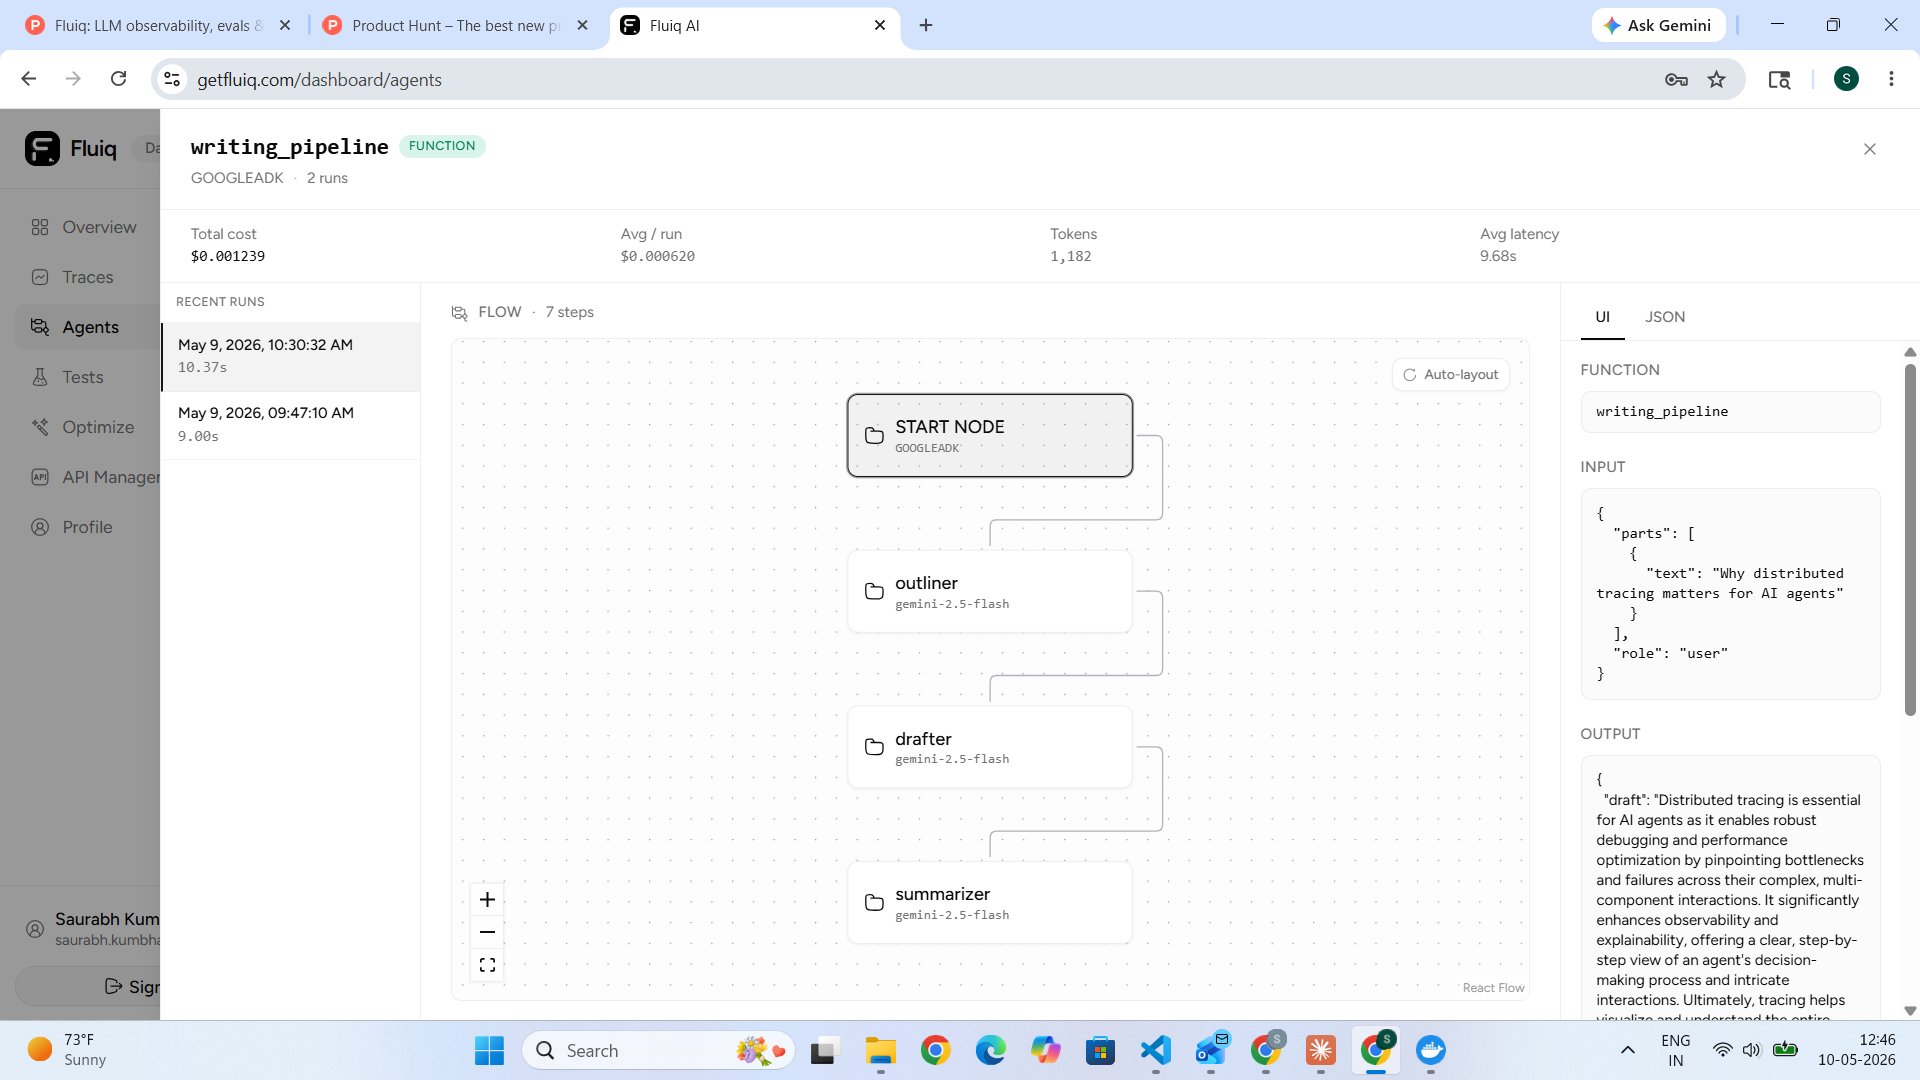Click the Overview grid icon
This screenshot has width=1920, height=1080.
(40, 227)
